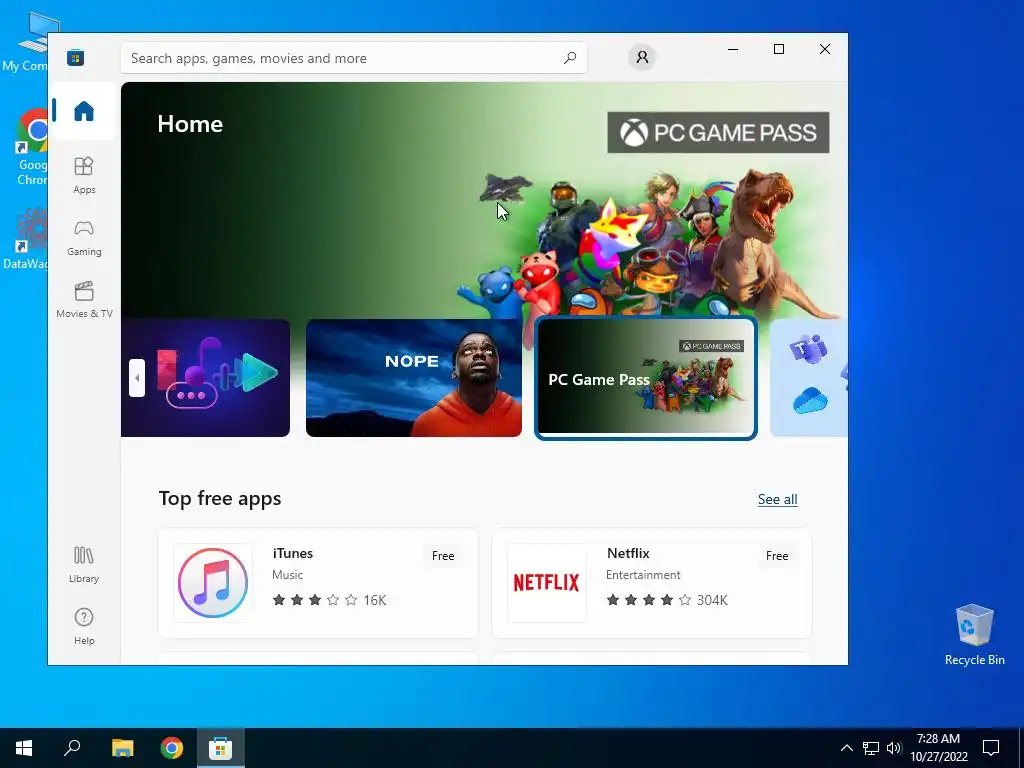Open the taskbar search icon
Screen dimensions: 1024x768
(x=72, y=748)
